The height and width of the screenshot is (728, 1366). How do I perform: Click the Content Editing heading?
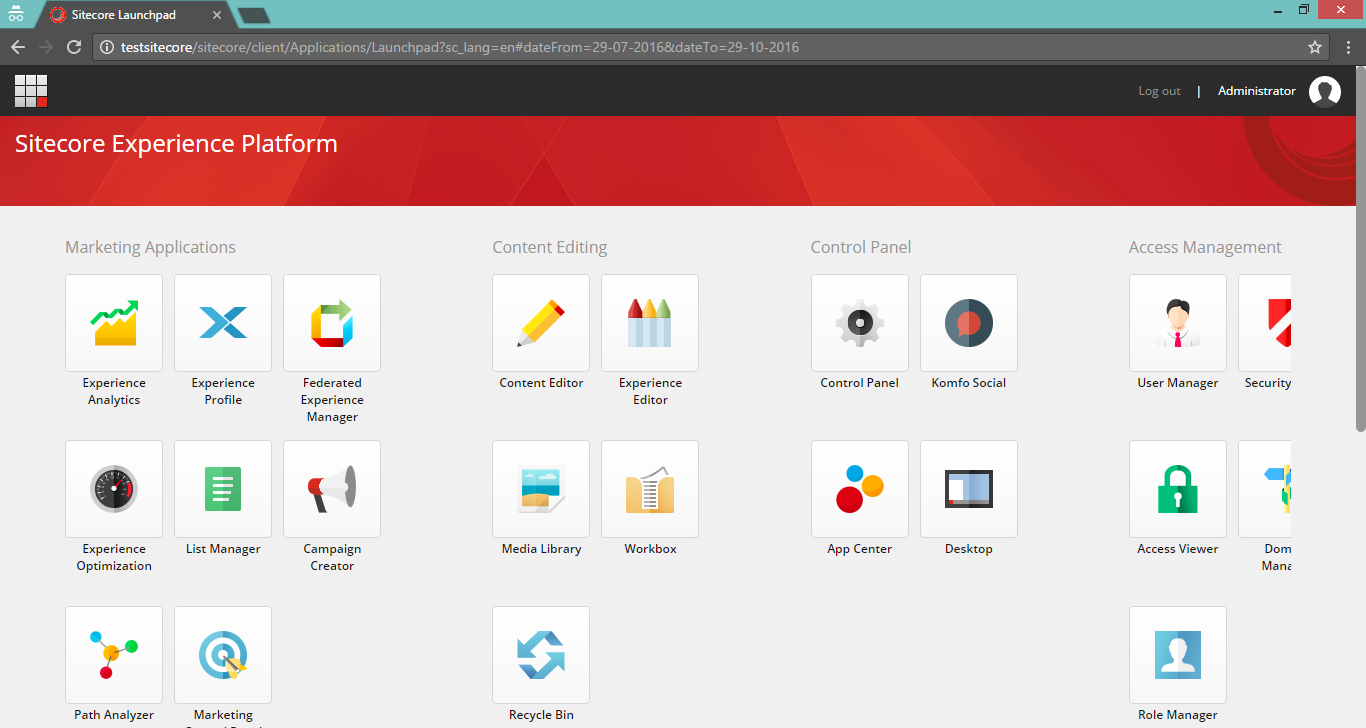pos(550,247)
